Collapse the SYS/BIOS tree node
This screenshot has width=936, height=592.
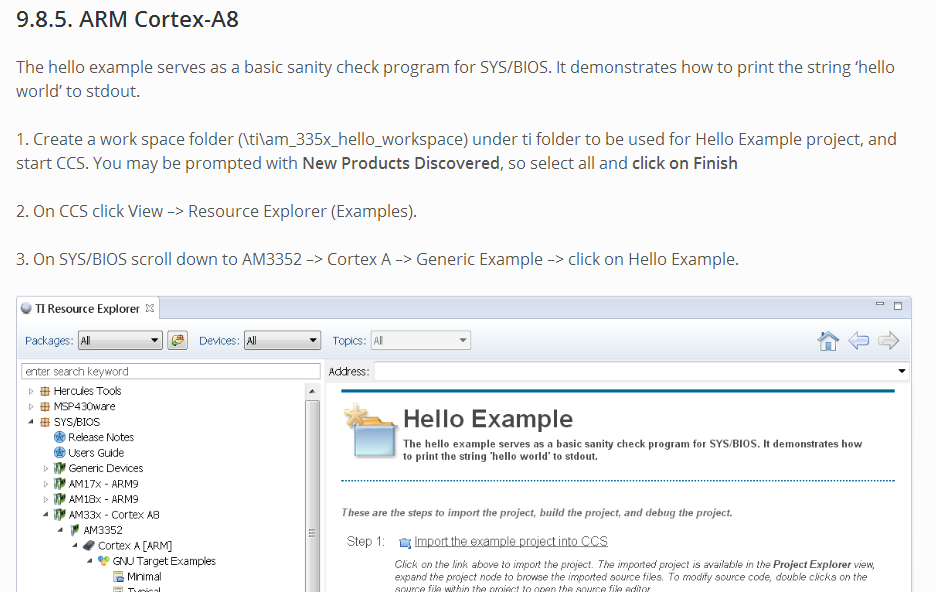(31, 422)
